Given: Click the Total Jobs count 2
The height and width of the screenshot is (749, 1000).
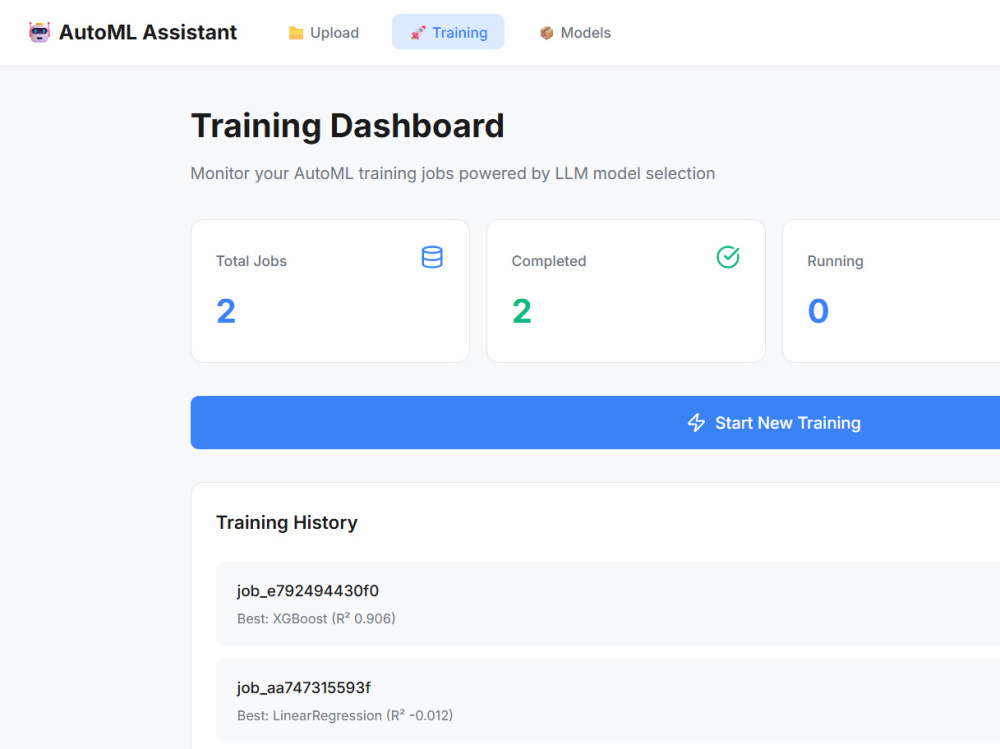Looking at the screenshot, I should (x=226, y=311).
